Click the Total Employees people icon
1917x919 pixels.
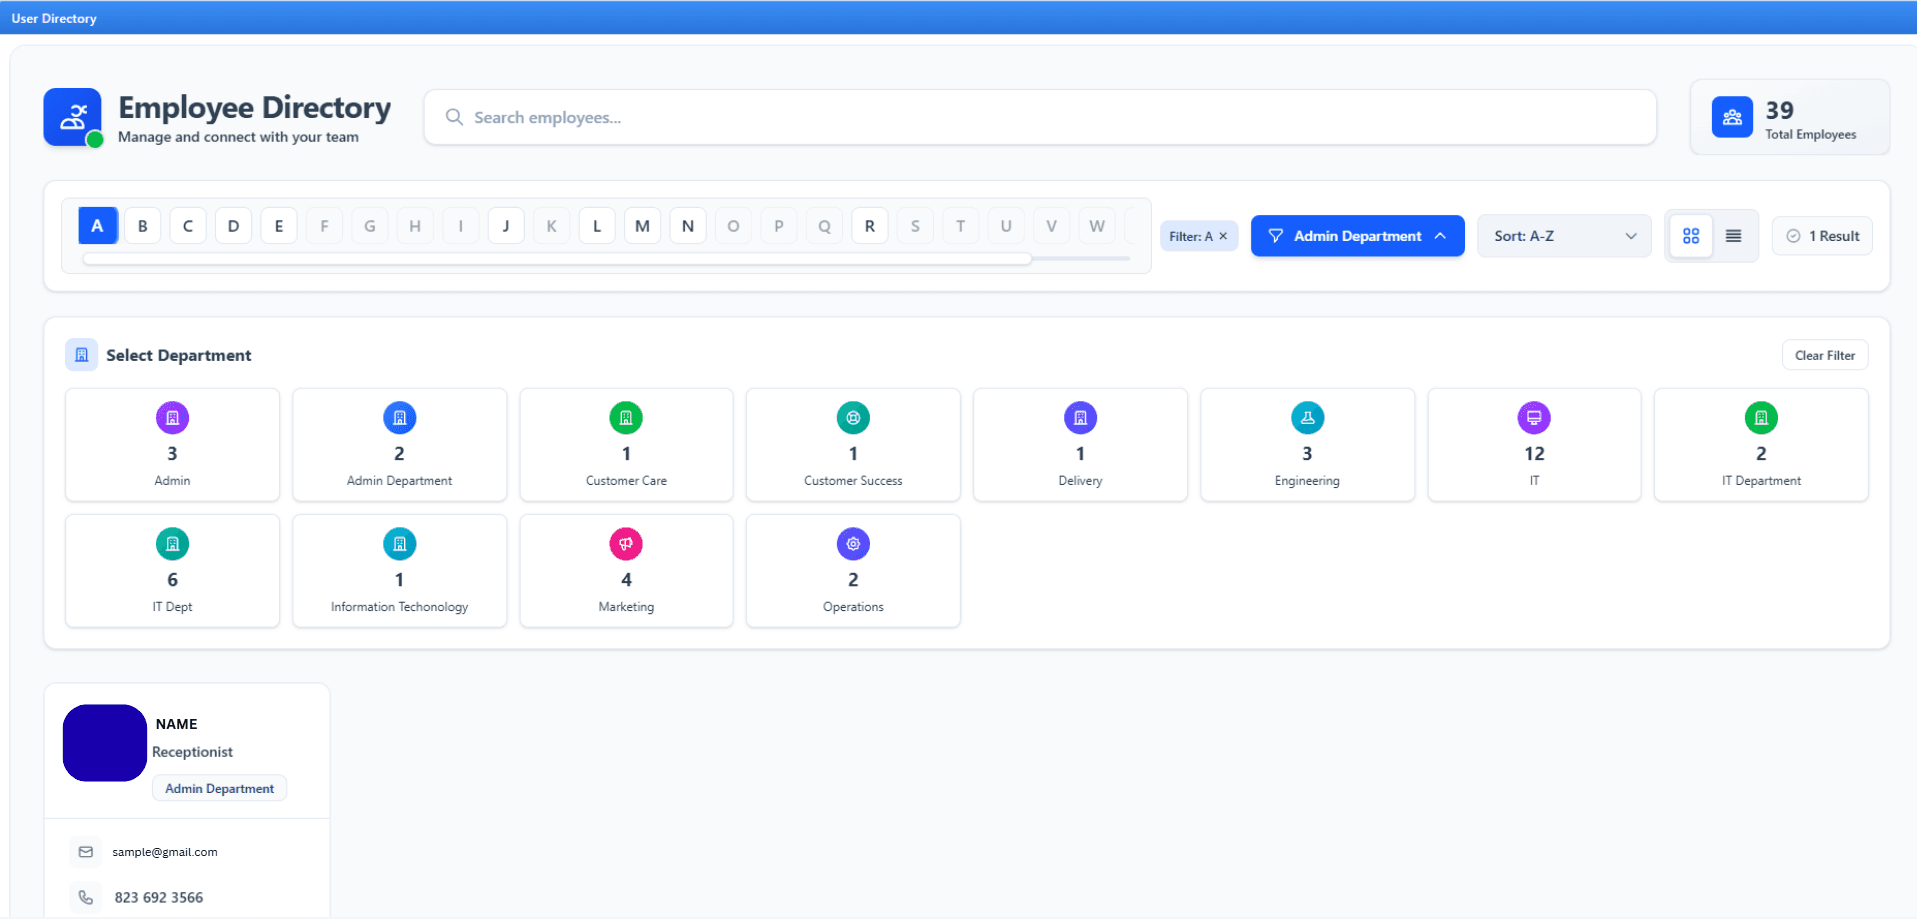[1731, 117]
